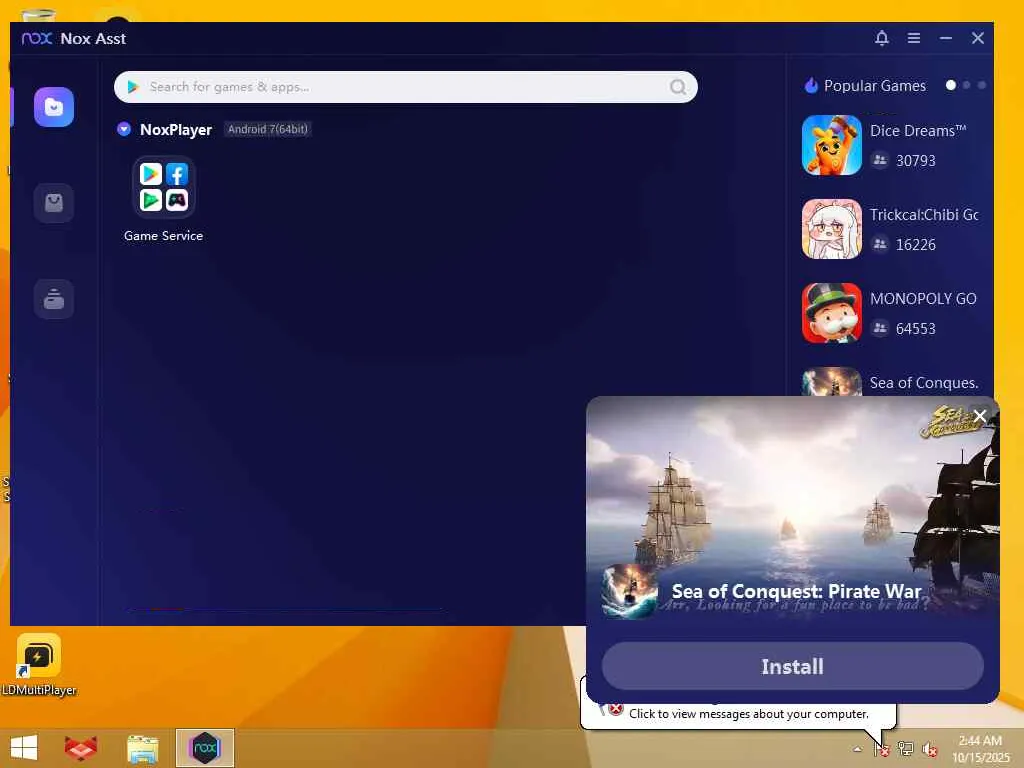The image size is (1024, 768).
Task: Click the MONOPOLY GO player count 64553
Action: (916, 328)
